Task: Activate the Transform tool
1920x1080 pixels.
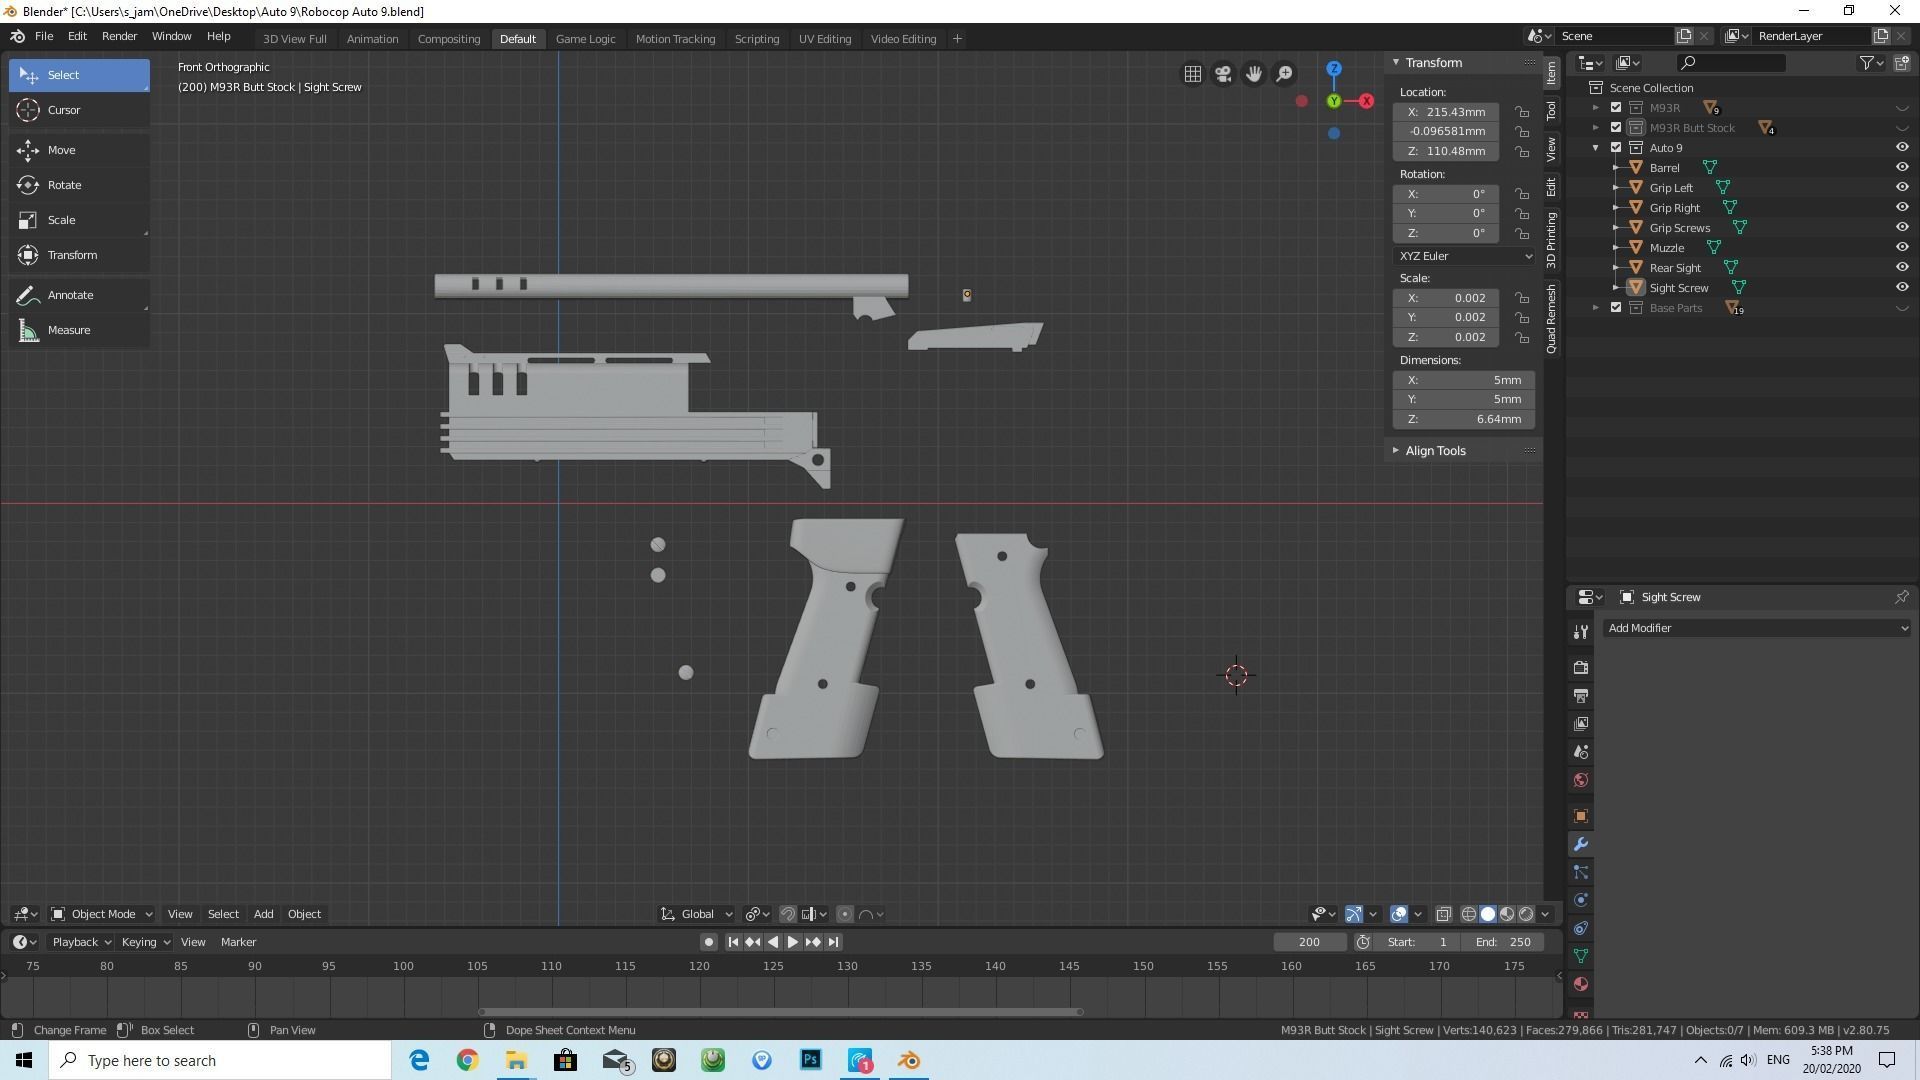Action: tap(79, 255)
